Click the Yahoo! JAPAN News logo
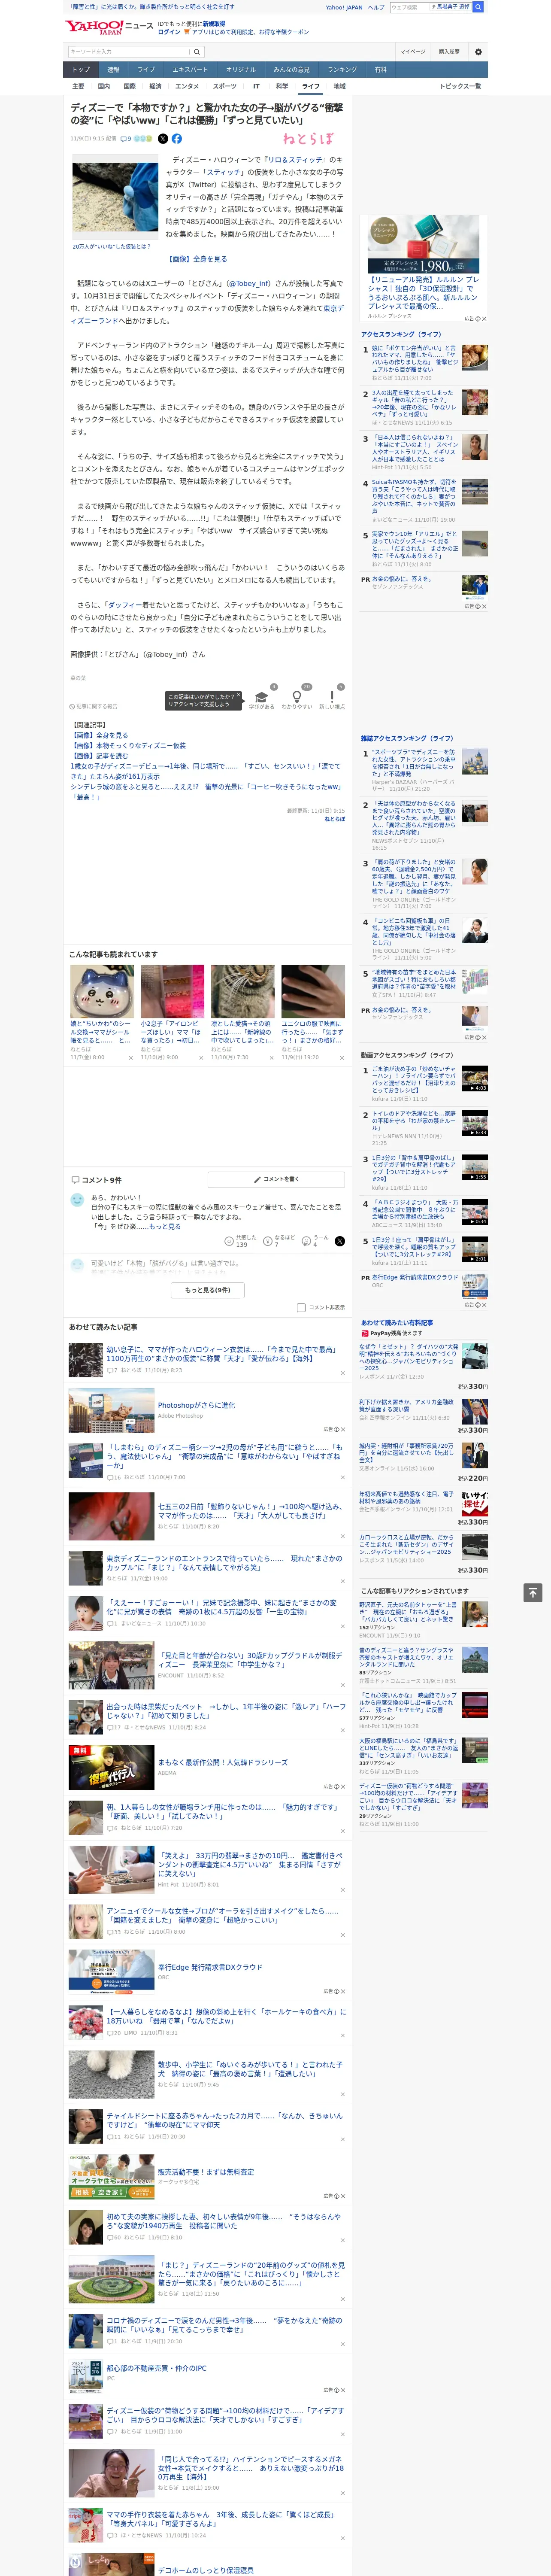Screen dimensions: 551x2576 click(109, 27)
